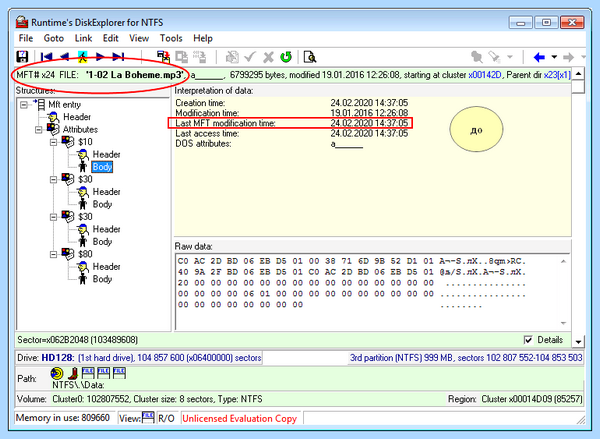Open the Tools menu

pos(171,38)
